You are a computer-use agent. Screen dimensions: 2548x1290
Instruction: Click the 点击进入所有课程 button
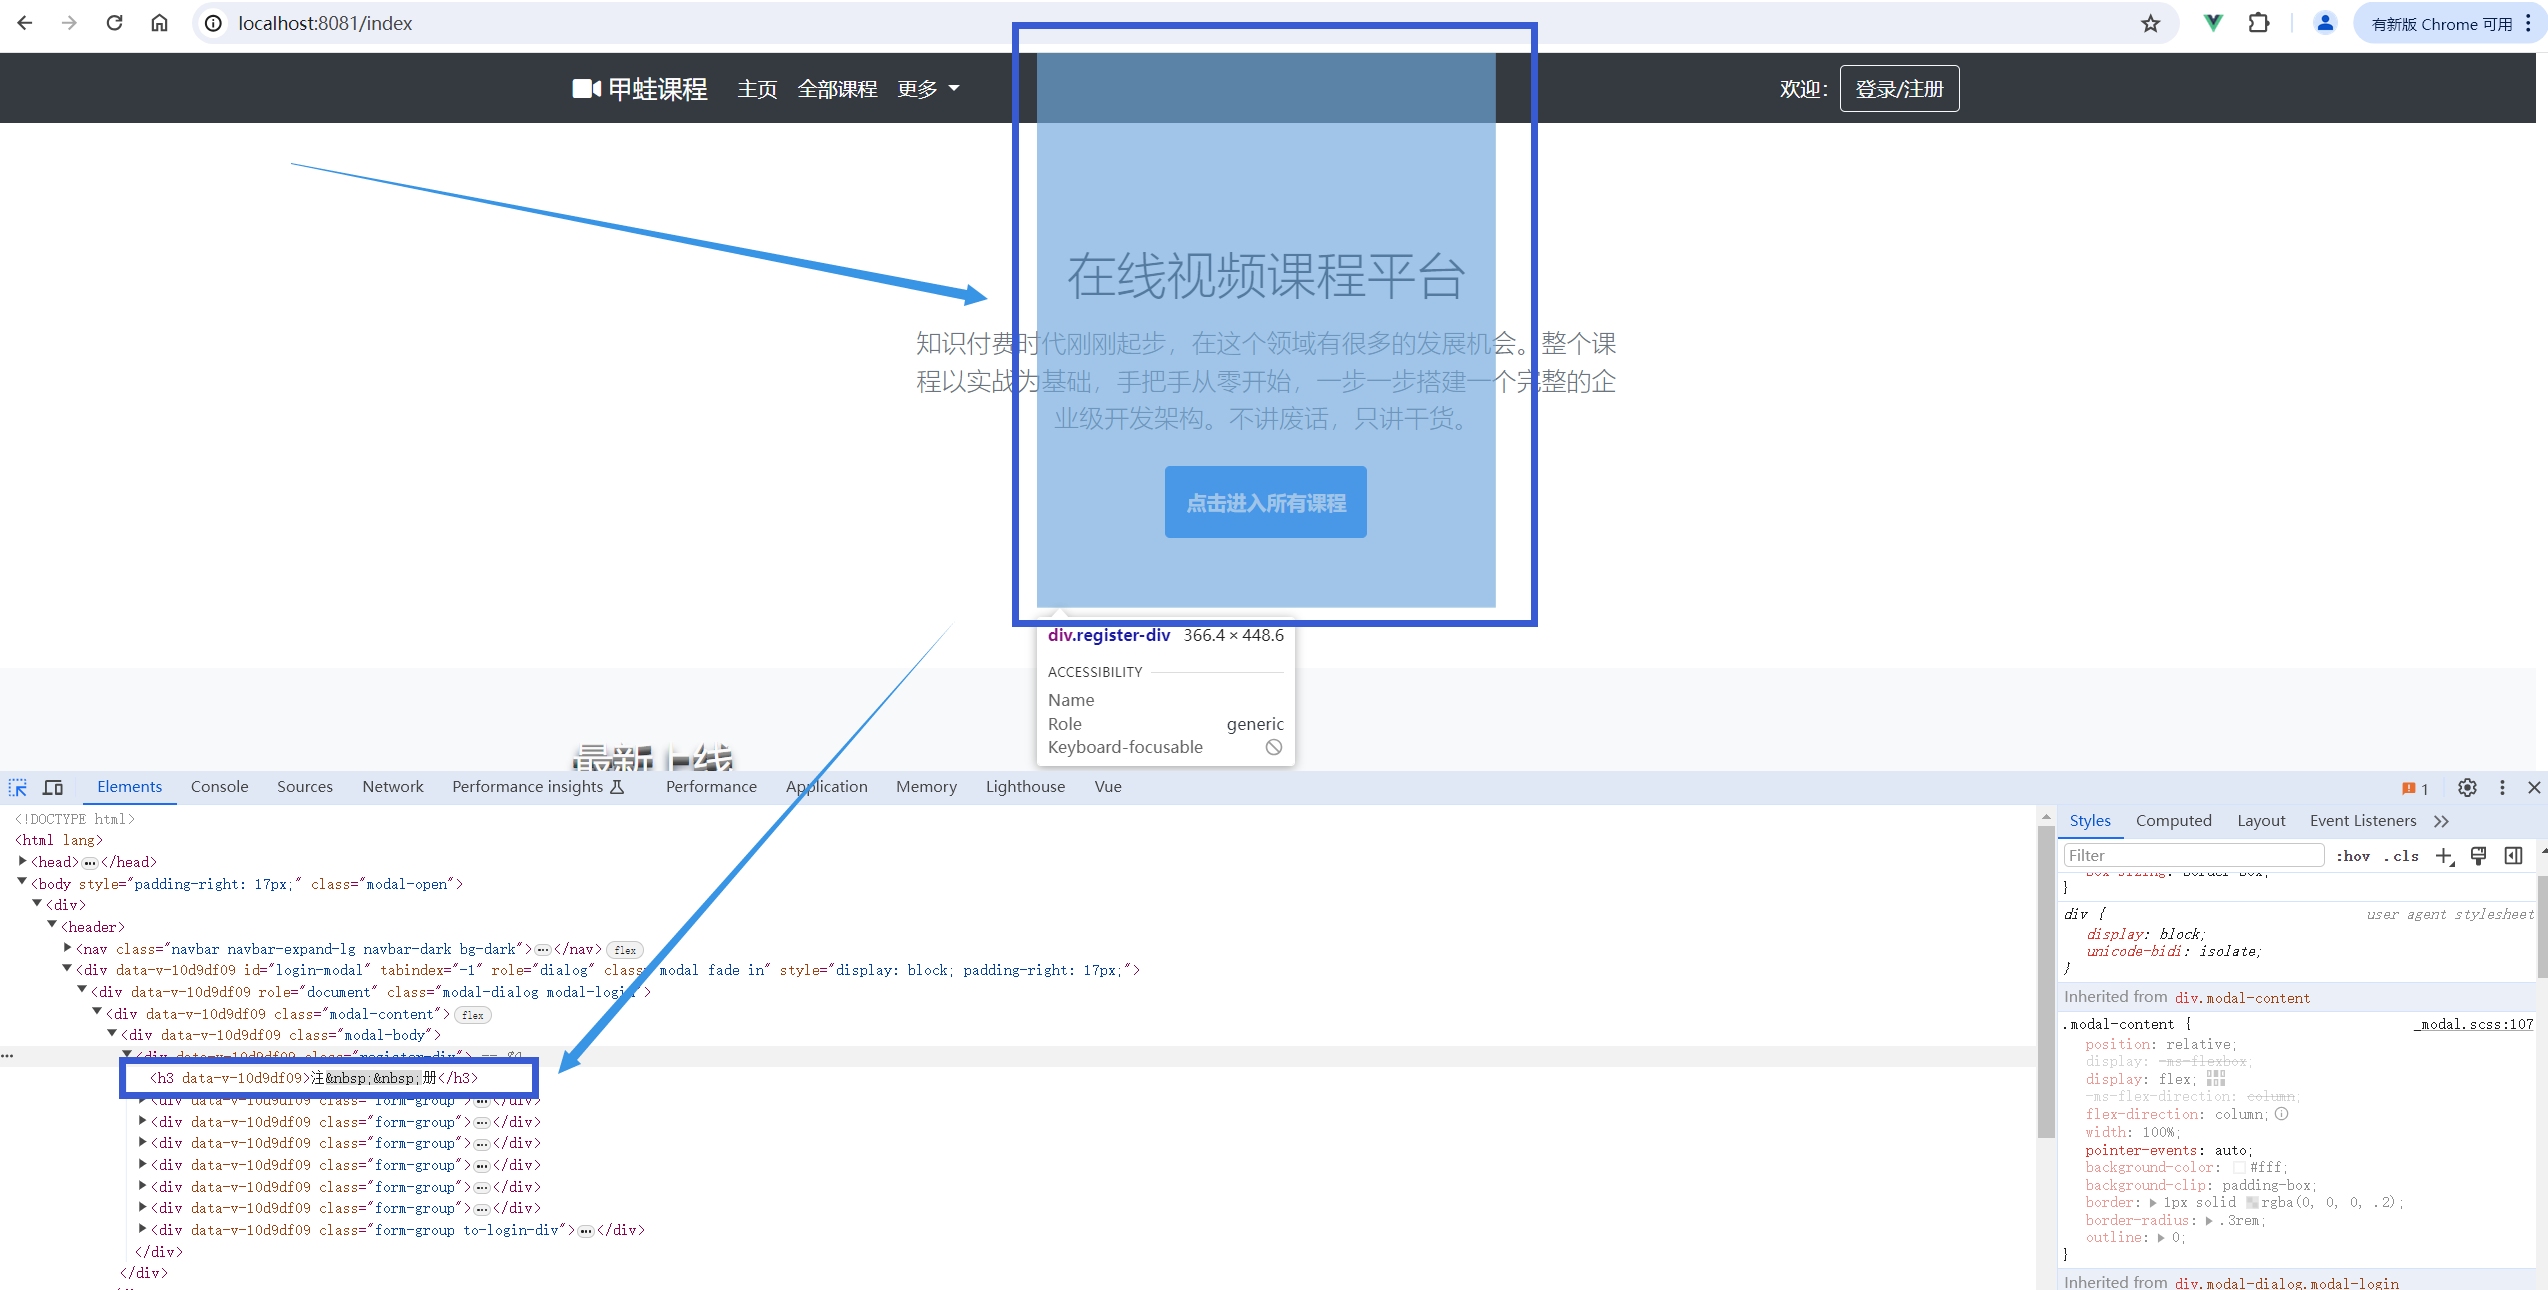coord(1265,502)
